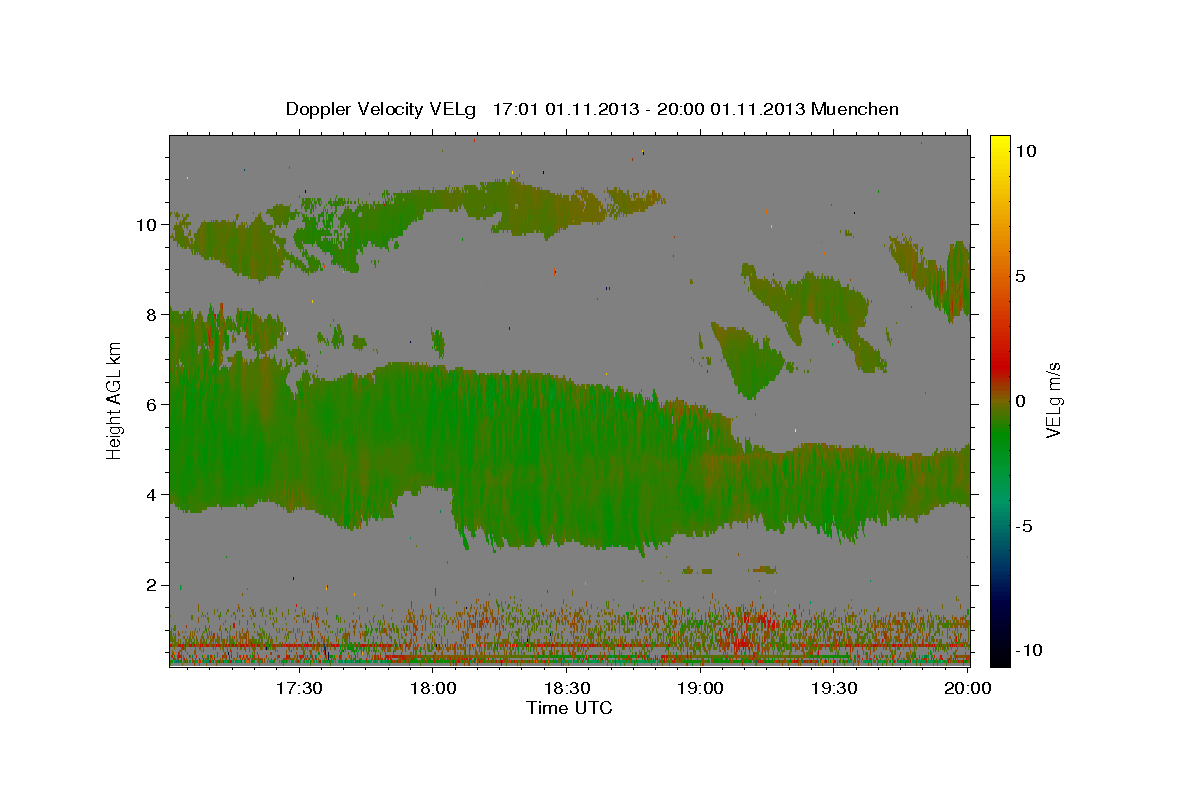Click the 19:00 time tick label
This screenshot has width=1200, height=800.
pyautogui.click(x=701, y=689)
